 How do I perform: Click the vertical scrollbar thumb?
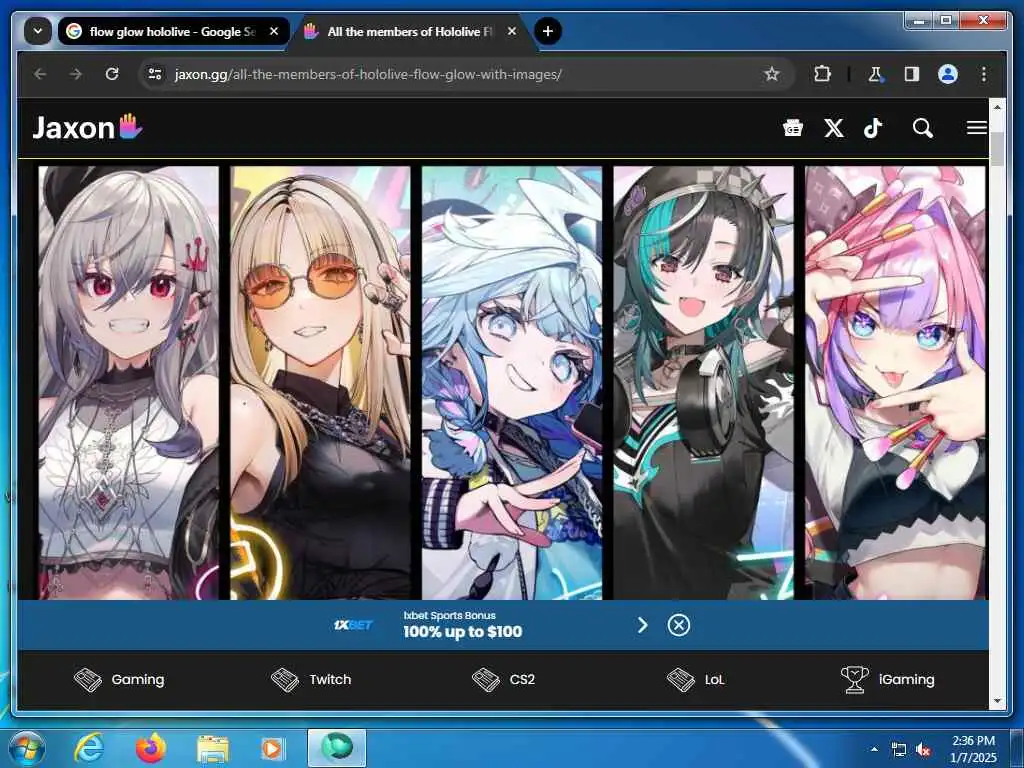(997, 148)
